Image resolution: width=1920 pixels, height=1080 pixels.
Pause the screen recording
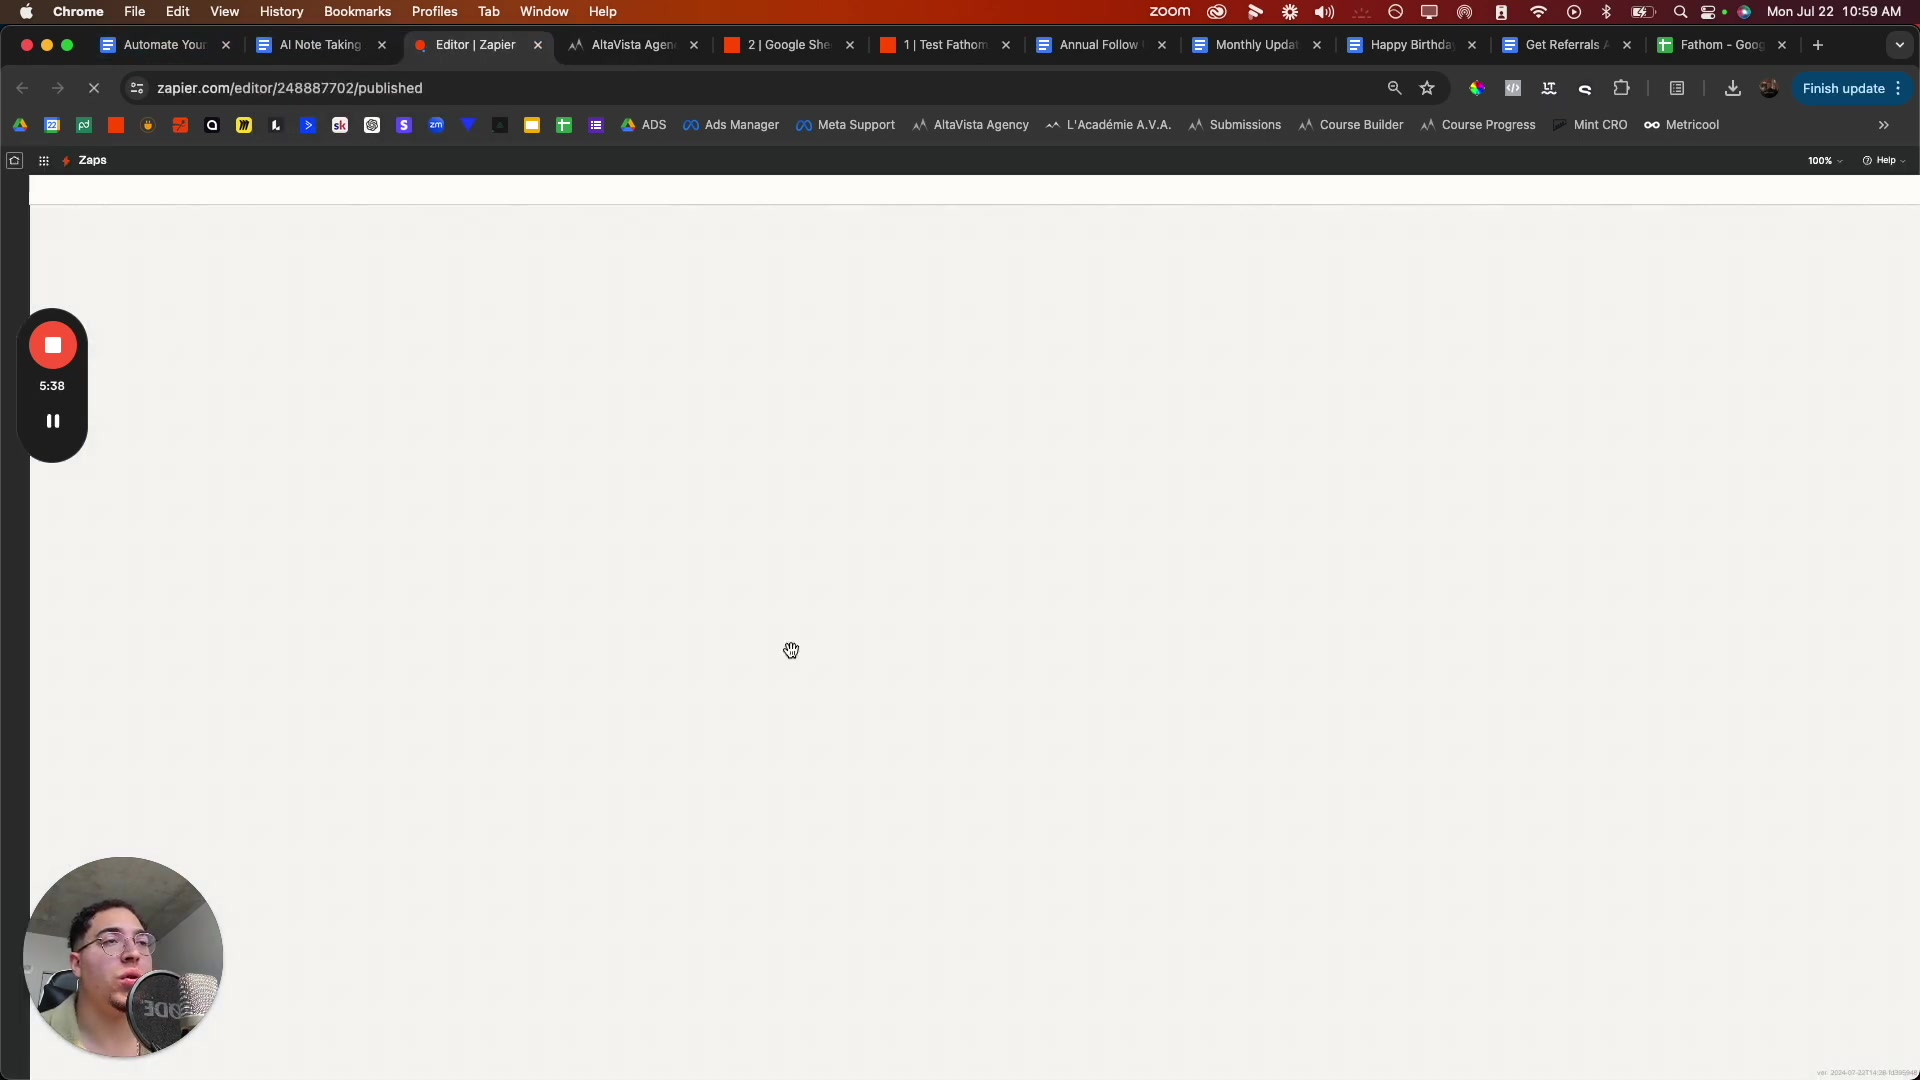click(53, 421)
